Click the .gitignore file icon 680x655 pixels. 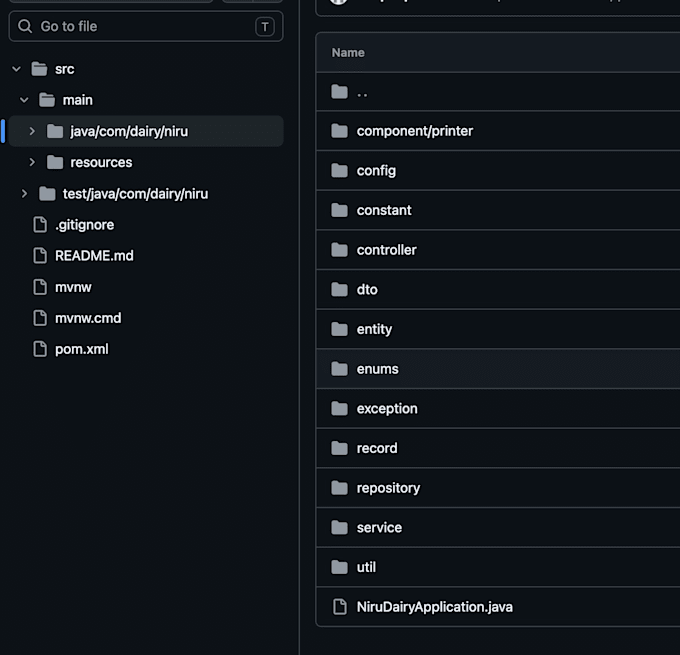(x=40, y=225)
